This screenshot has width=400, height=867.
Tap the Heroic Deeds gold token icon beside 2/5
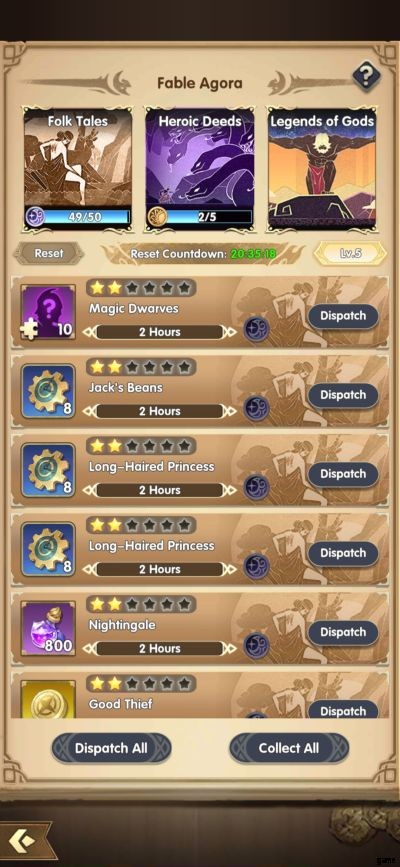(x=157, y=217)
